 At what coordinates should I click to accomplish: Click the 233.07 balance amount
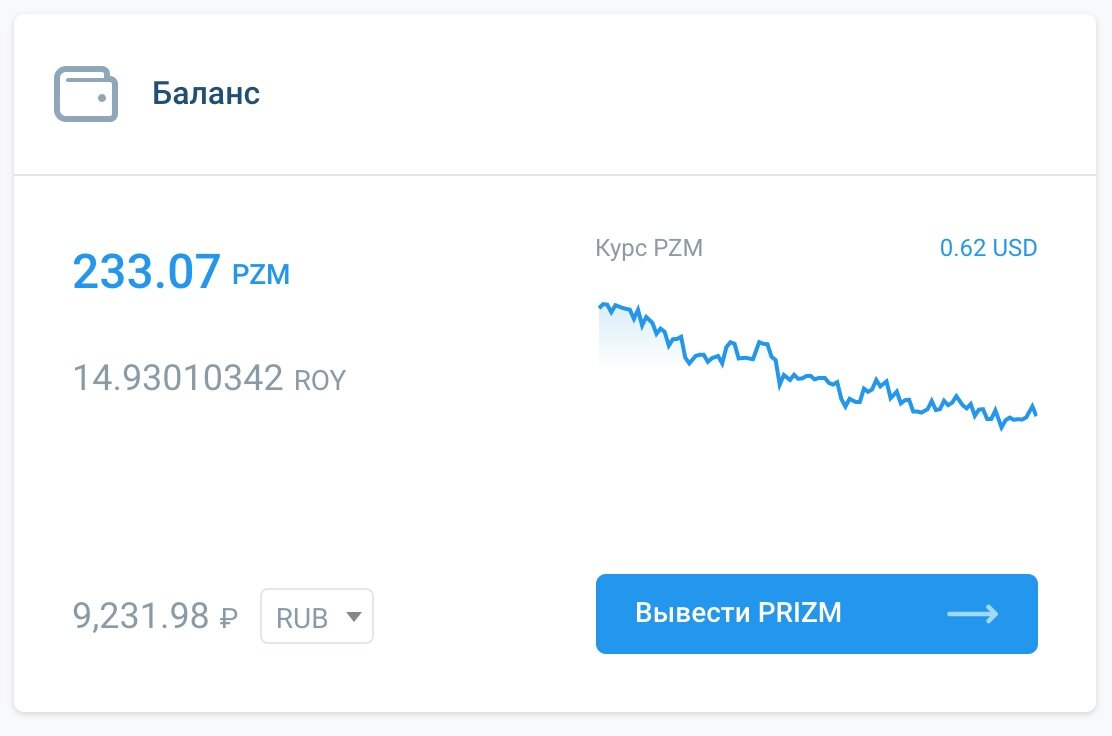pos(146,272)
